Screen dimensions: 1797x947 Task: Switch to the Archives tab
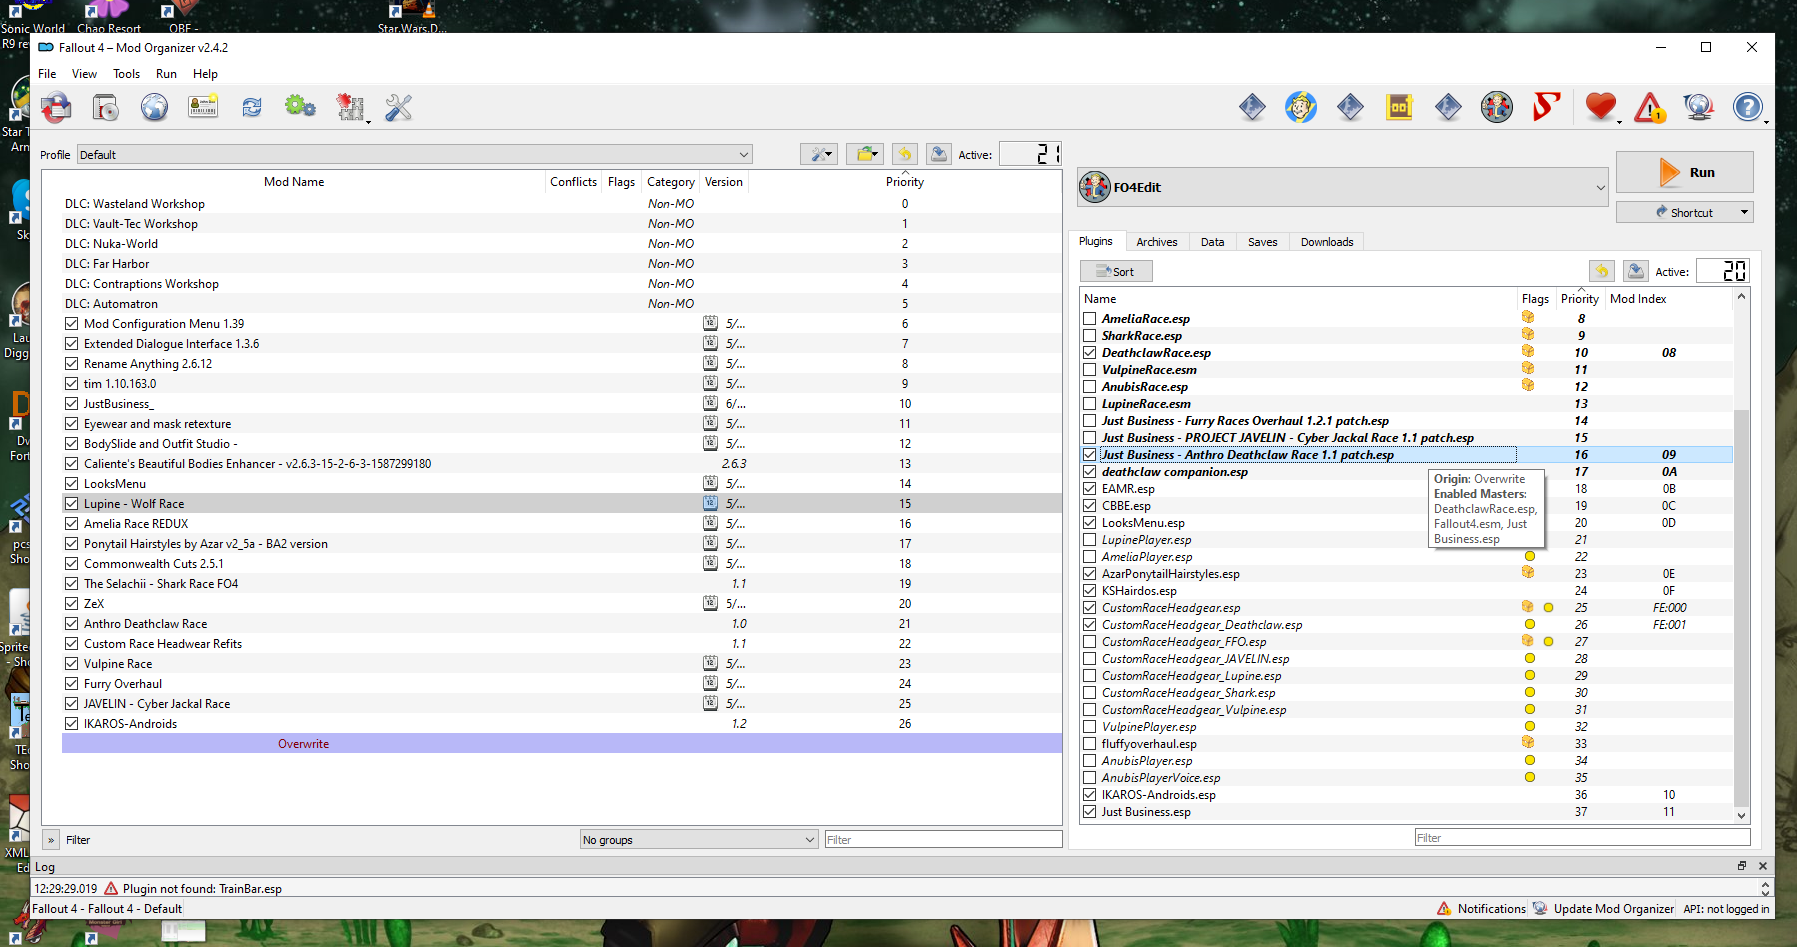1156,242
